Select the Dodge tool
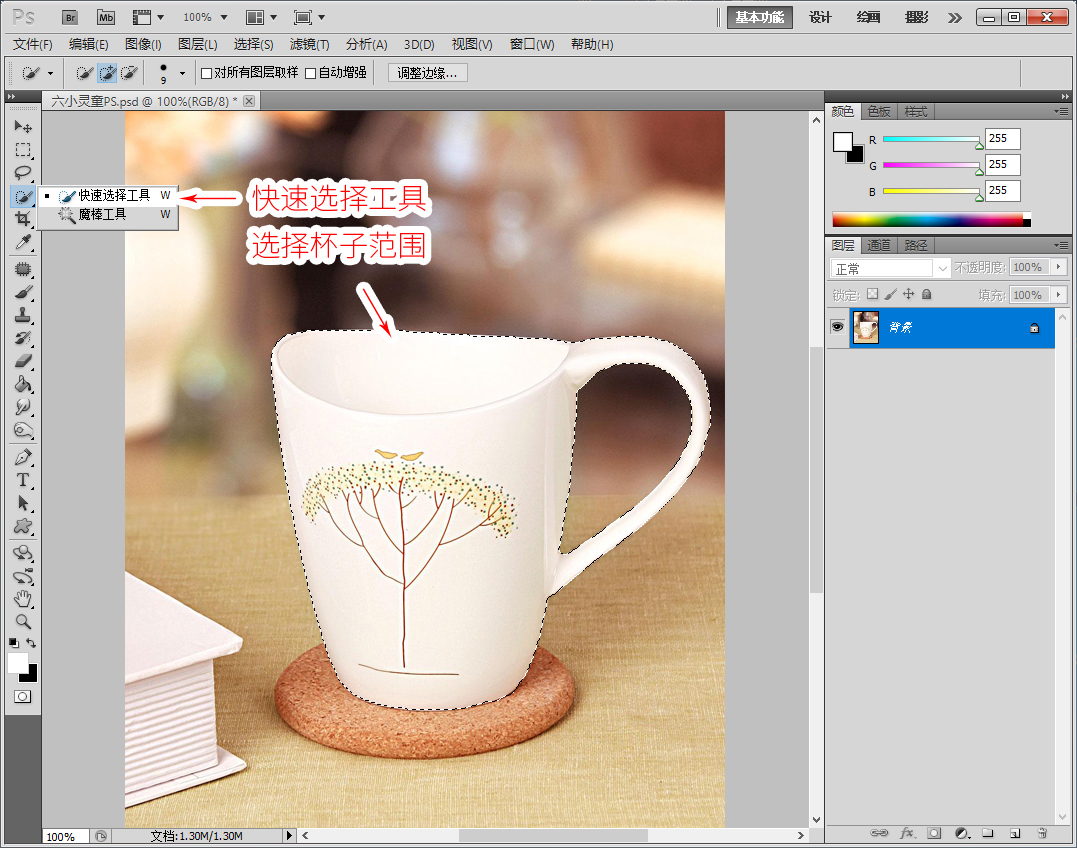1077x848 pixels. (x=23, y=430)
